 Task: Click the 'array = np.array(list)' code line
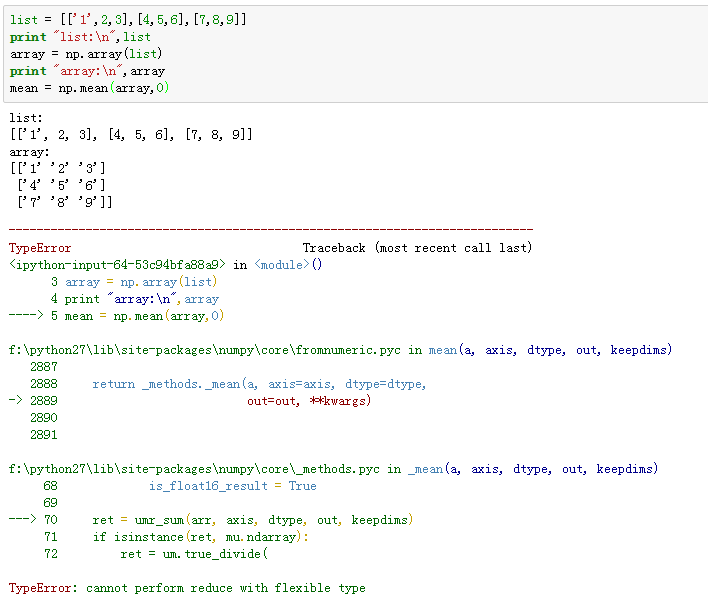click(86, 54)
